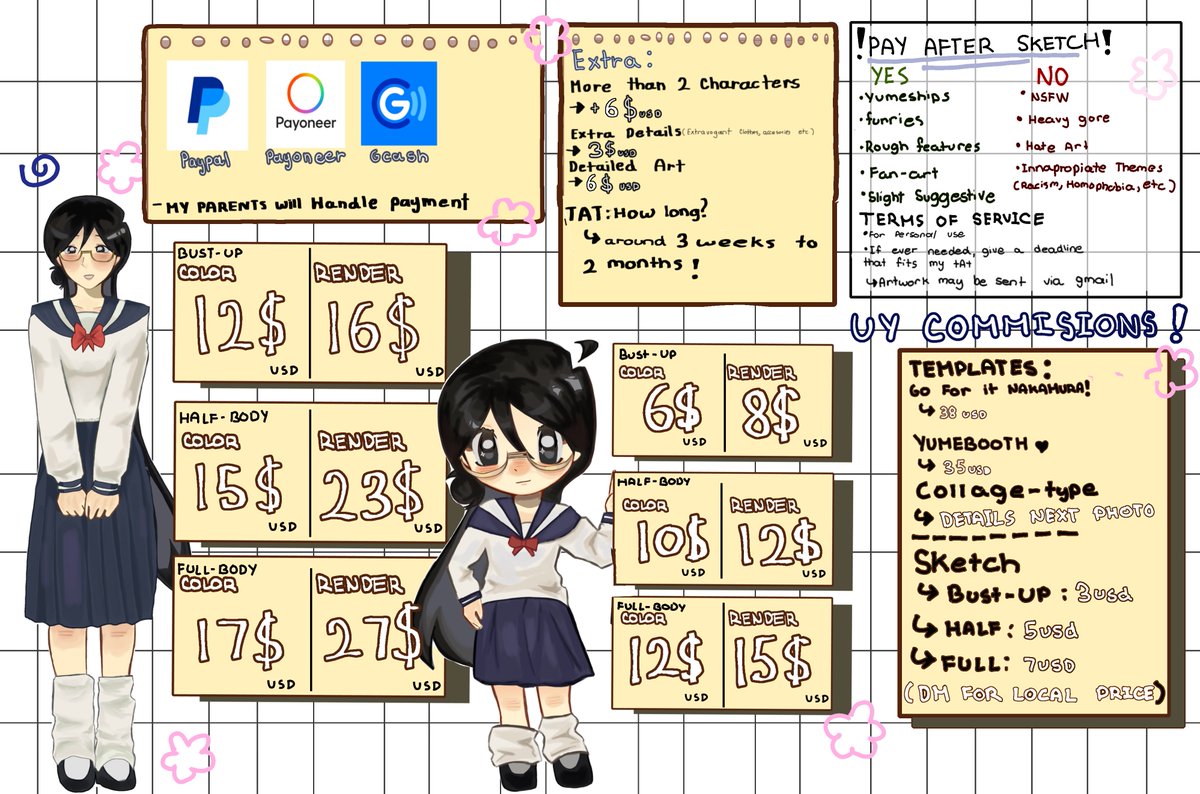Click the PayPal logo
Screen dimensions: 1200x794
(207, 105)
